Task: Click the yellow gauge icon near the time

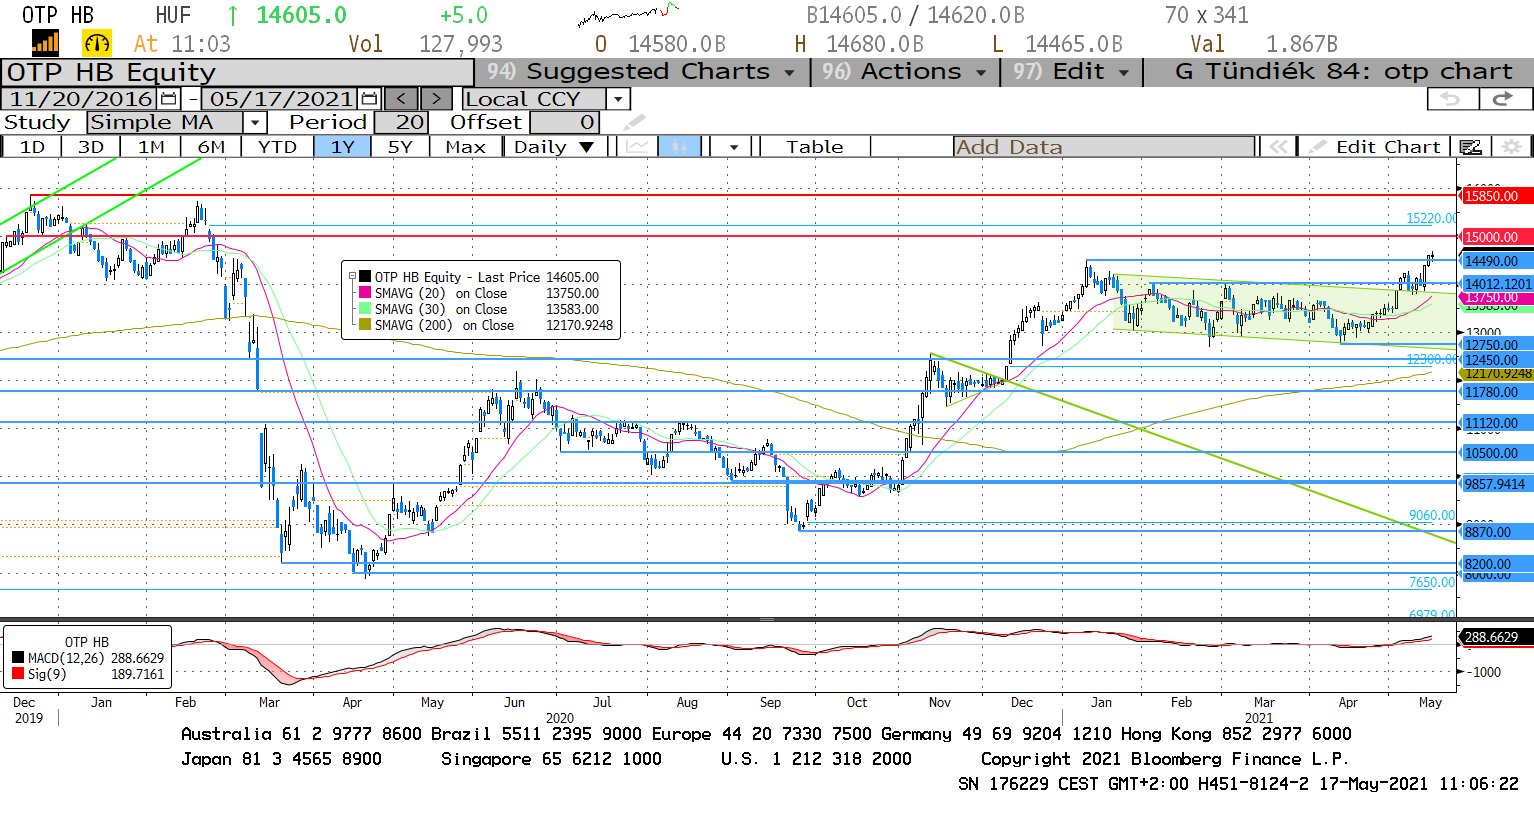Action: tap(97, 43)
